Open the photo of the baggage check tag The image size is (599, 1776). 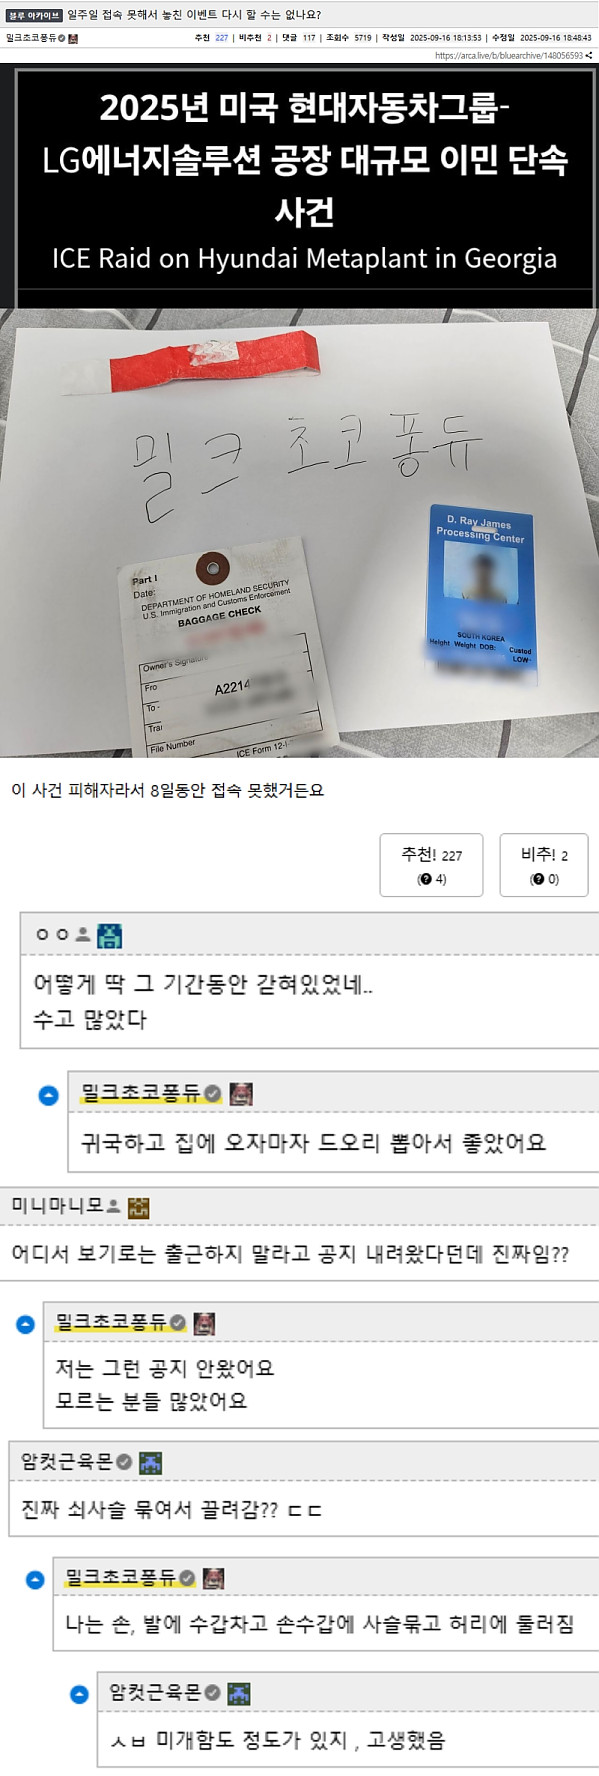click(x=299, y=532)
